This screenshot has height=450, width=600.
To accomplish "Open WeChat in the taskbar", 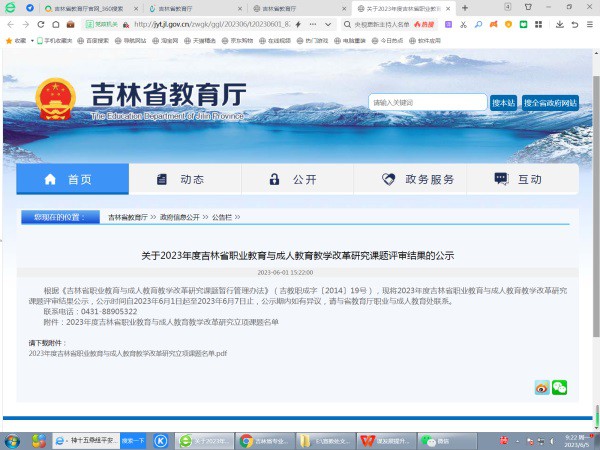I will (436, 440).
